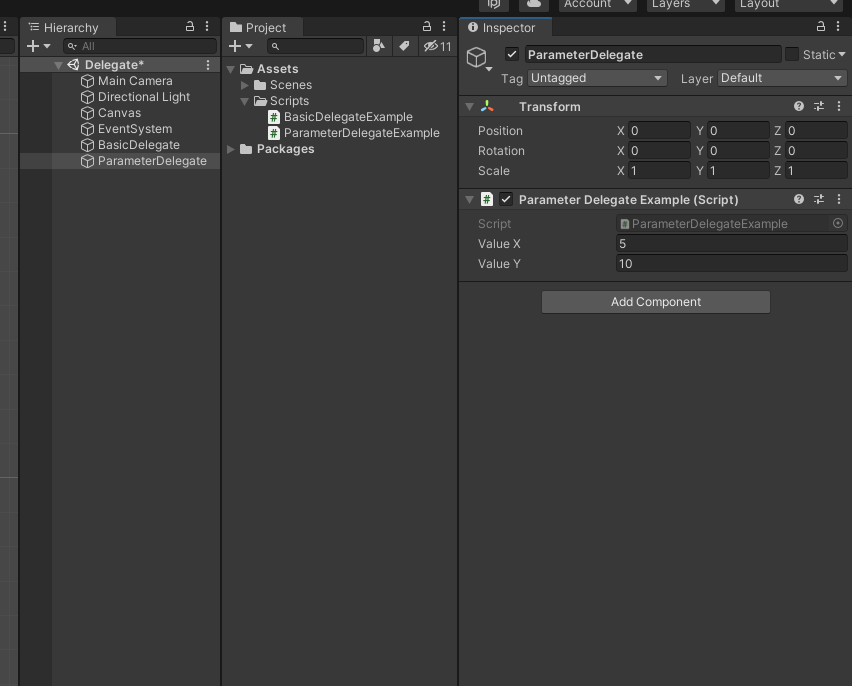Viewport: 852px width, 686px height.
Task: Open script component help reference
Action: tap(798, 199)
